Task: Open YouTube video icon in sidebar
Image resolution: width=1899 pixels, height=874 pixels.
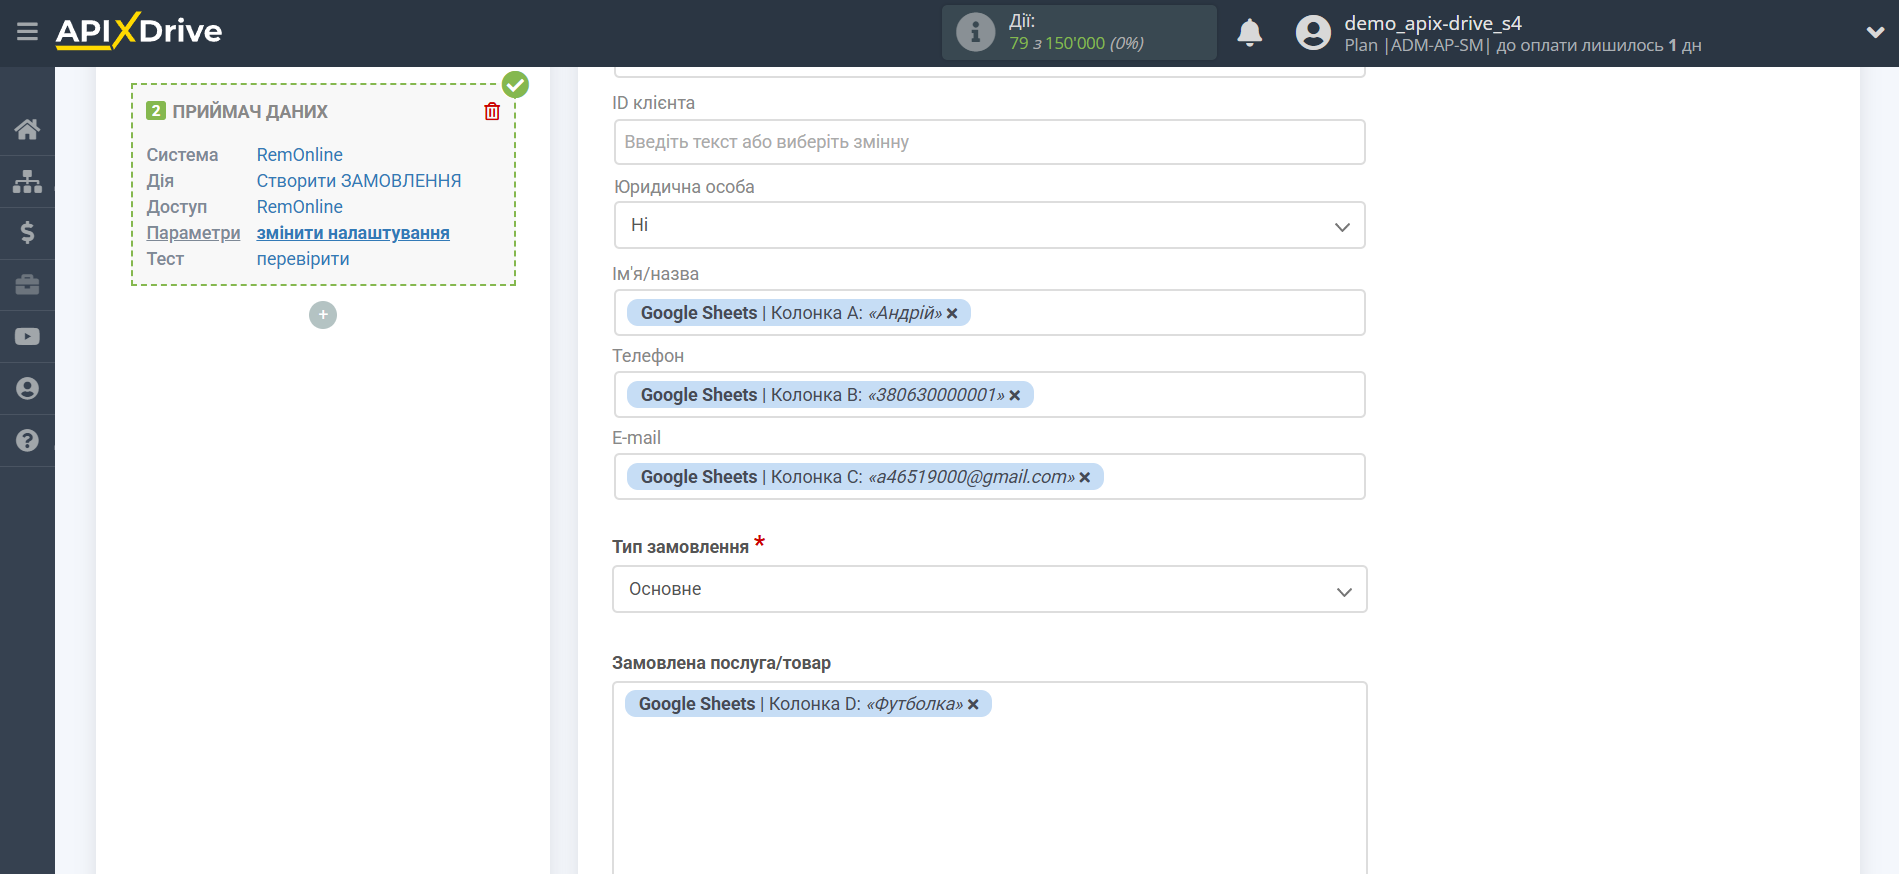Action: pos(27,337)
